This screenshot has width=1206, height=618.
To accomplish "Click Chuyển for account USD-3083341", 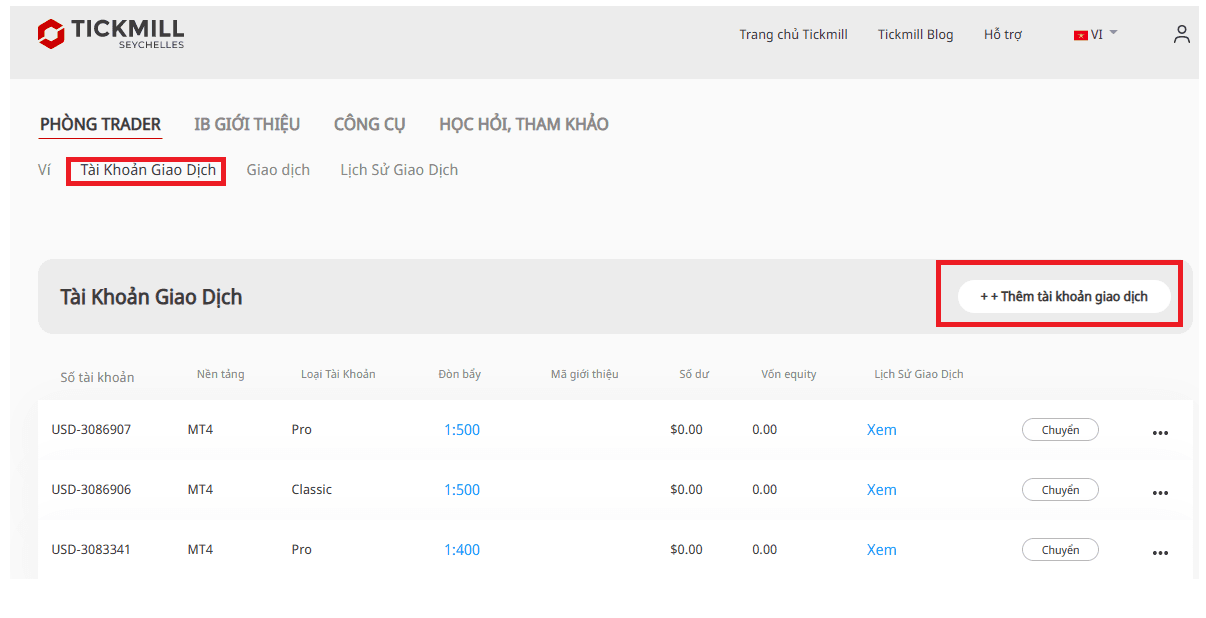I will tap(1060, 550).
